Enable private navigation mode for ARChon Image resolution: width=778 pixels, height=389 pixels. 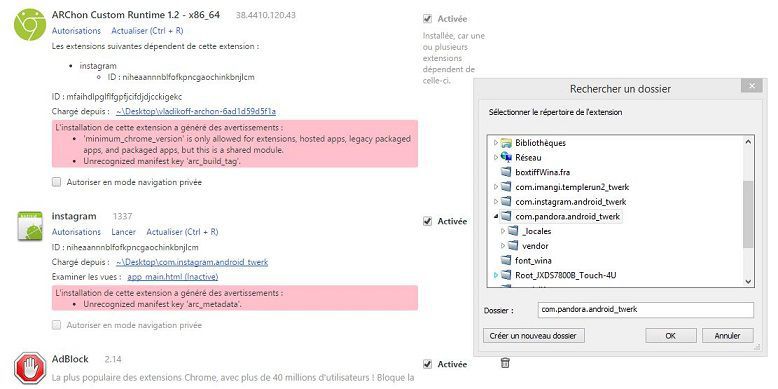pos(57,182)
